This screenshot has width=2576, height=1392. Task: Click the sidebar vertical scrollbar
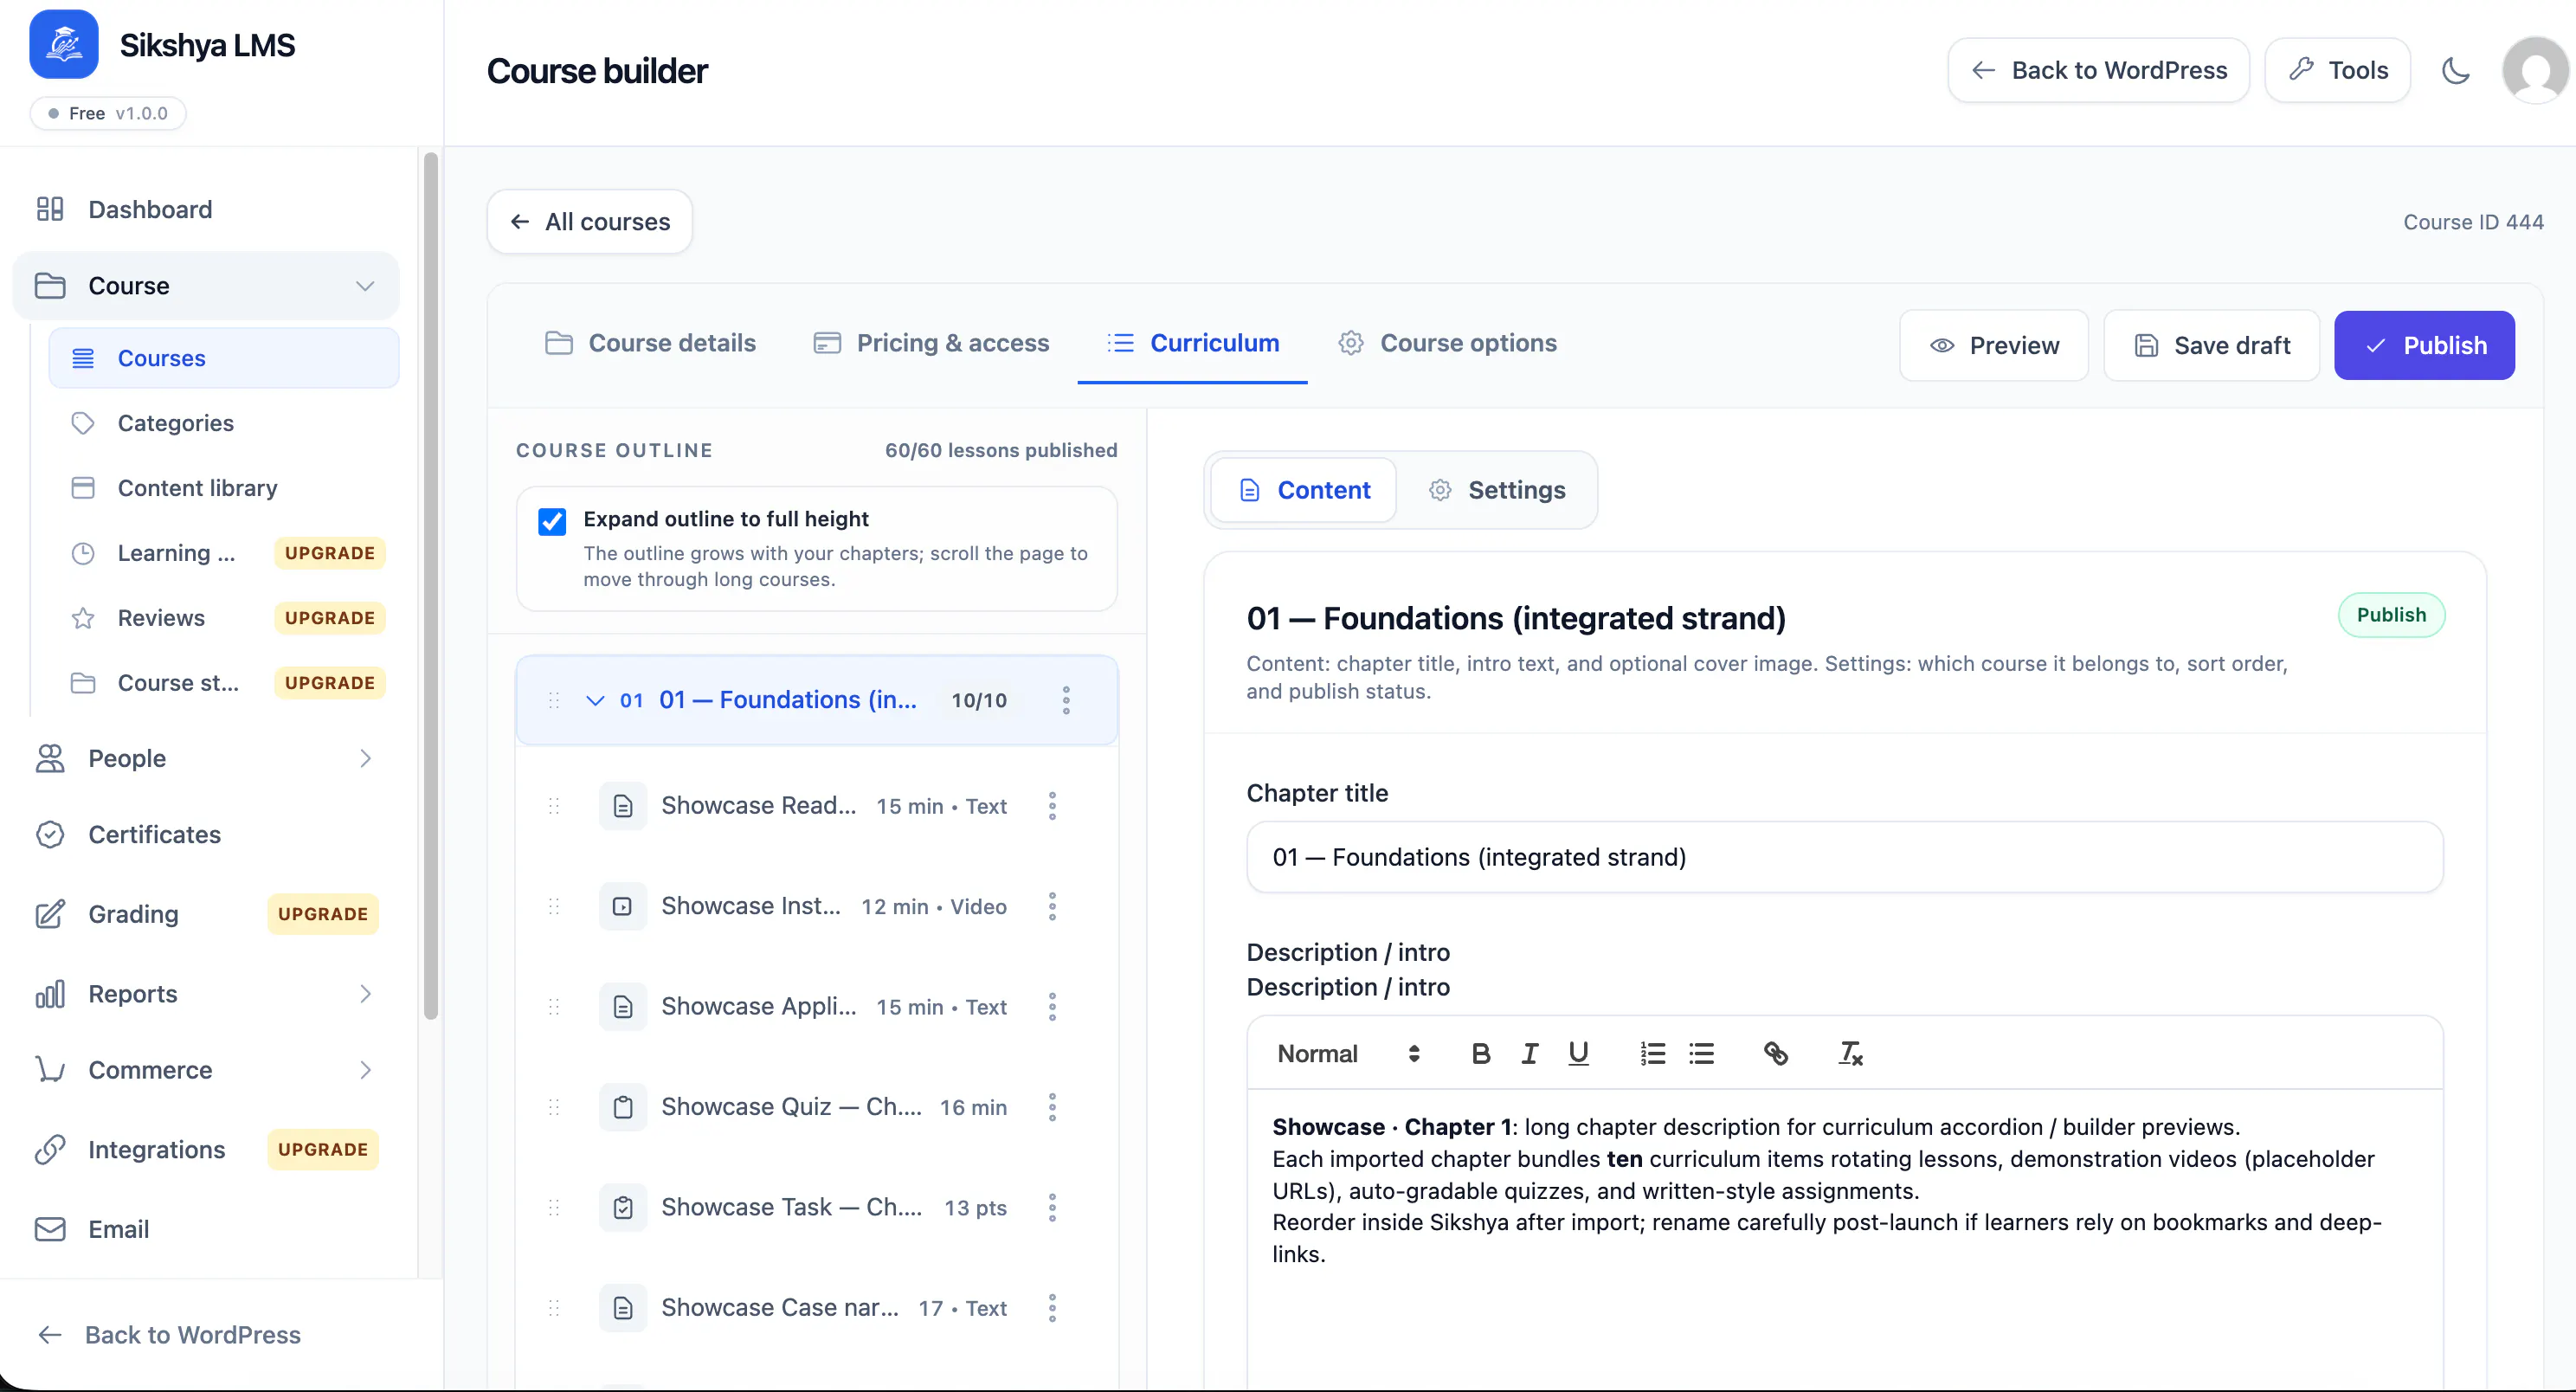(x=431, y=585)
